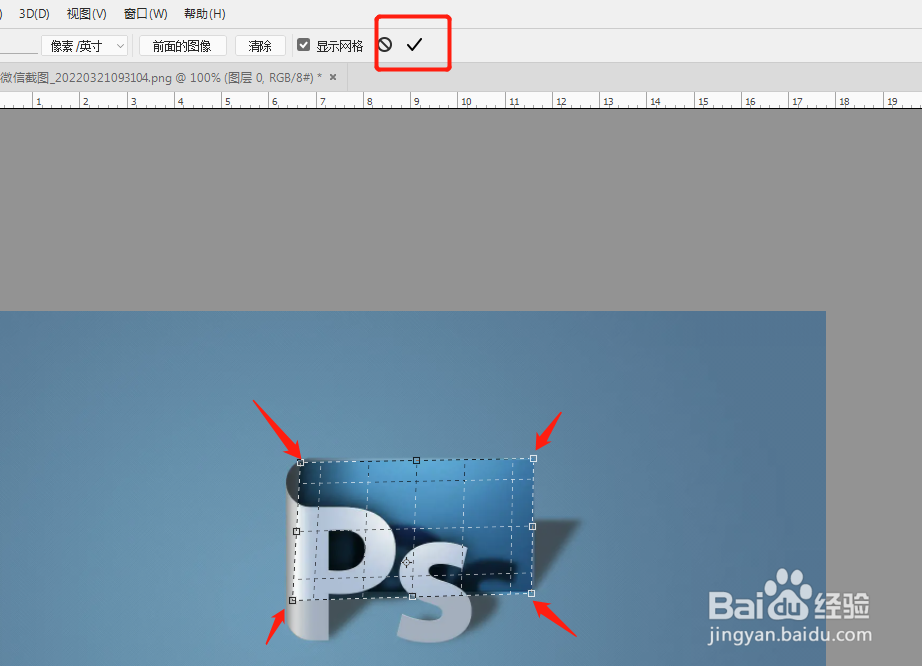Click the top-left crop grid handle
Screen dimensions: 922x666
tap(300, 463)
